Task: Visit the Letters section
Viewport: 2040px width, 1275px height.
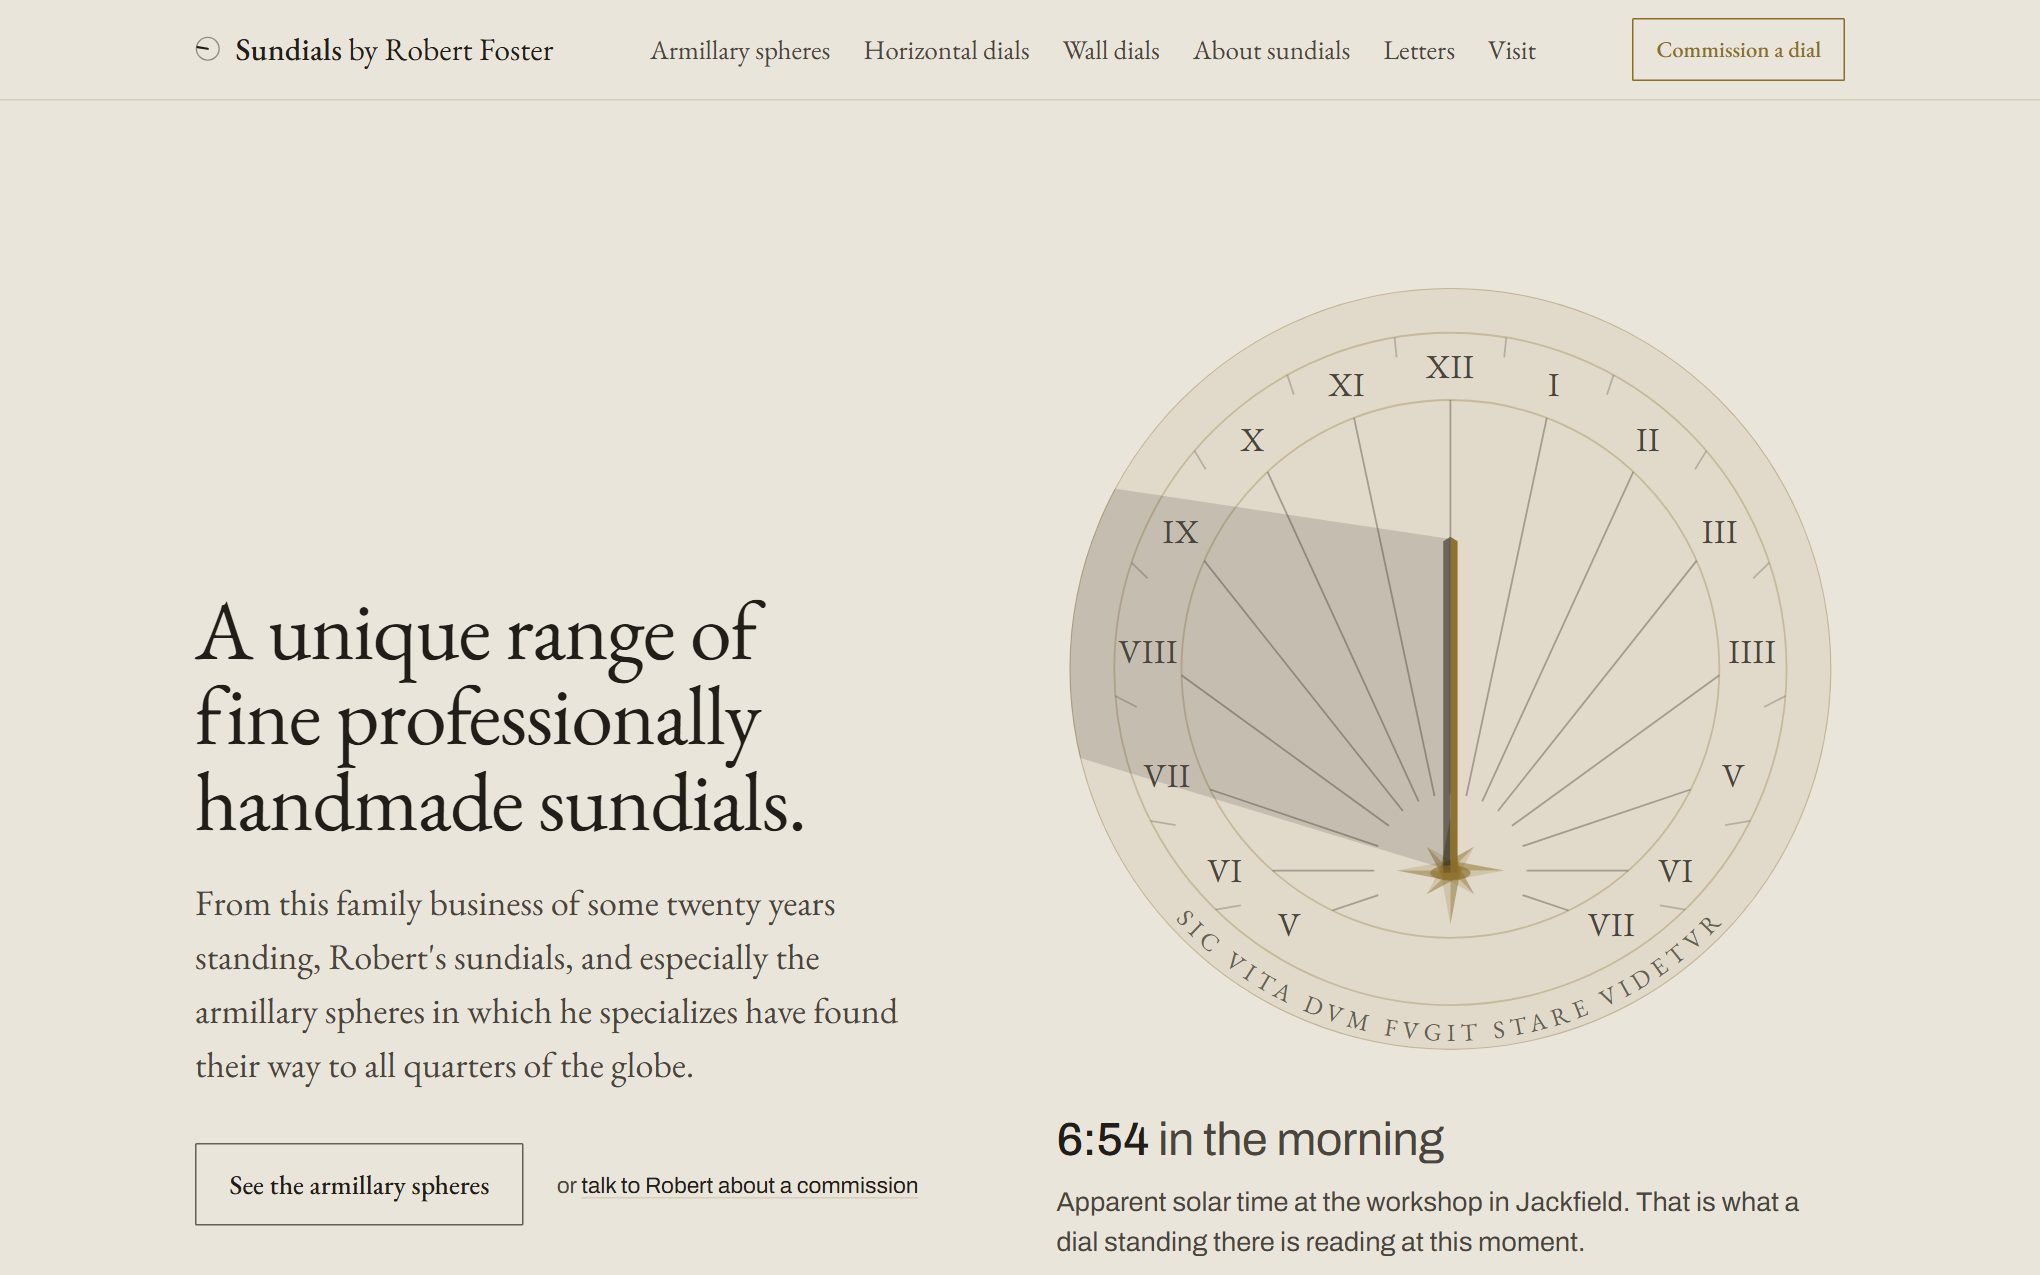Action: pyautogui.click(x=1418, y=50)
